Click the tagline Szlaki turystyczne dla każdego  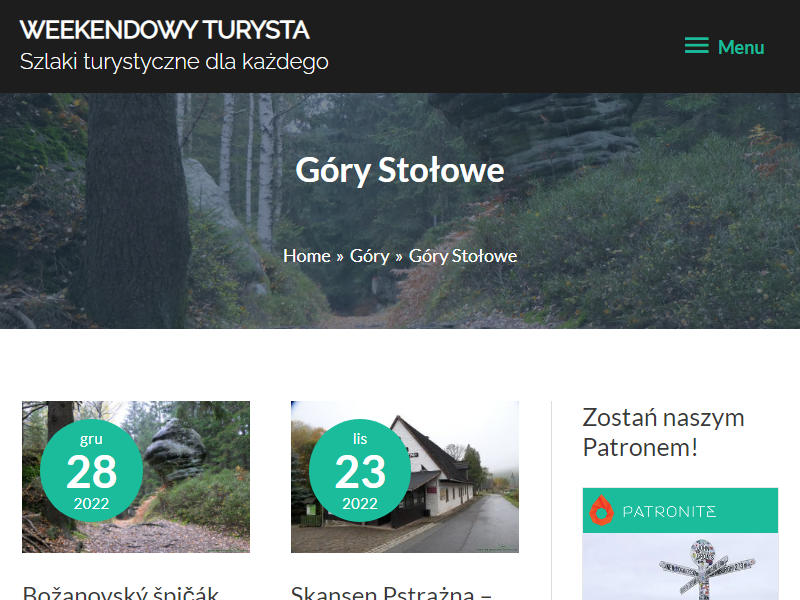[x=174, y=62]
